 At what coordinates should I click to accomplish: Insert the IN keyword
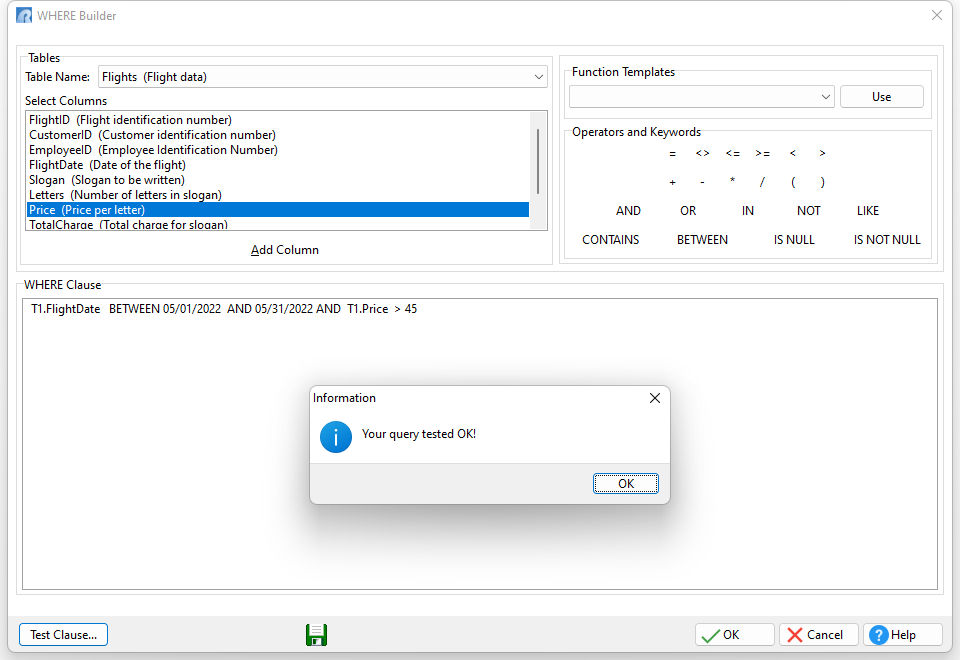pyautogui.click(x=748, y=211)
